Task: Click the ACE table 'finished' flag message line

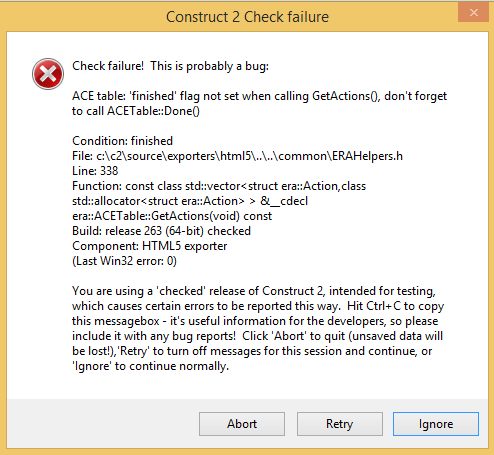Action: click(x=259, y=96)
